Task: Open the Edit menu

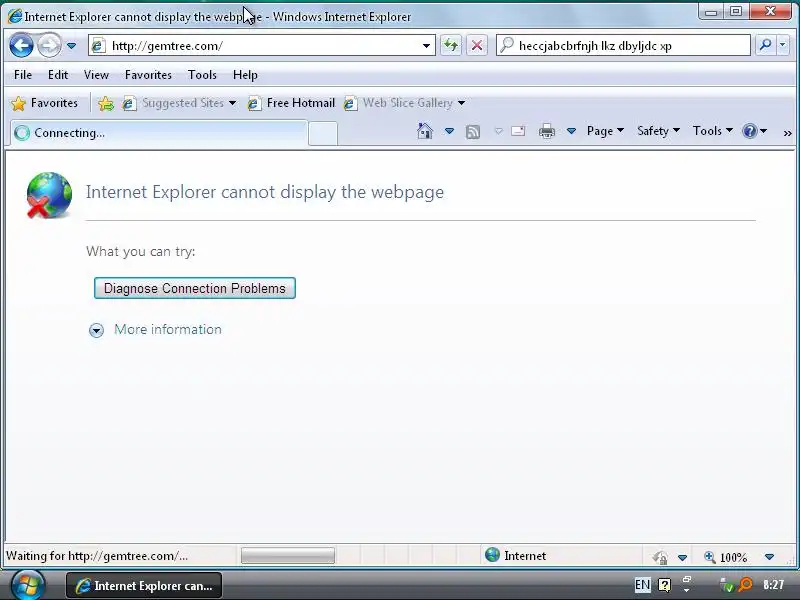Action: point(58,75)
